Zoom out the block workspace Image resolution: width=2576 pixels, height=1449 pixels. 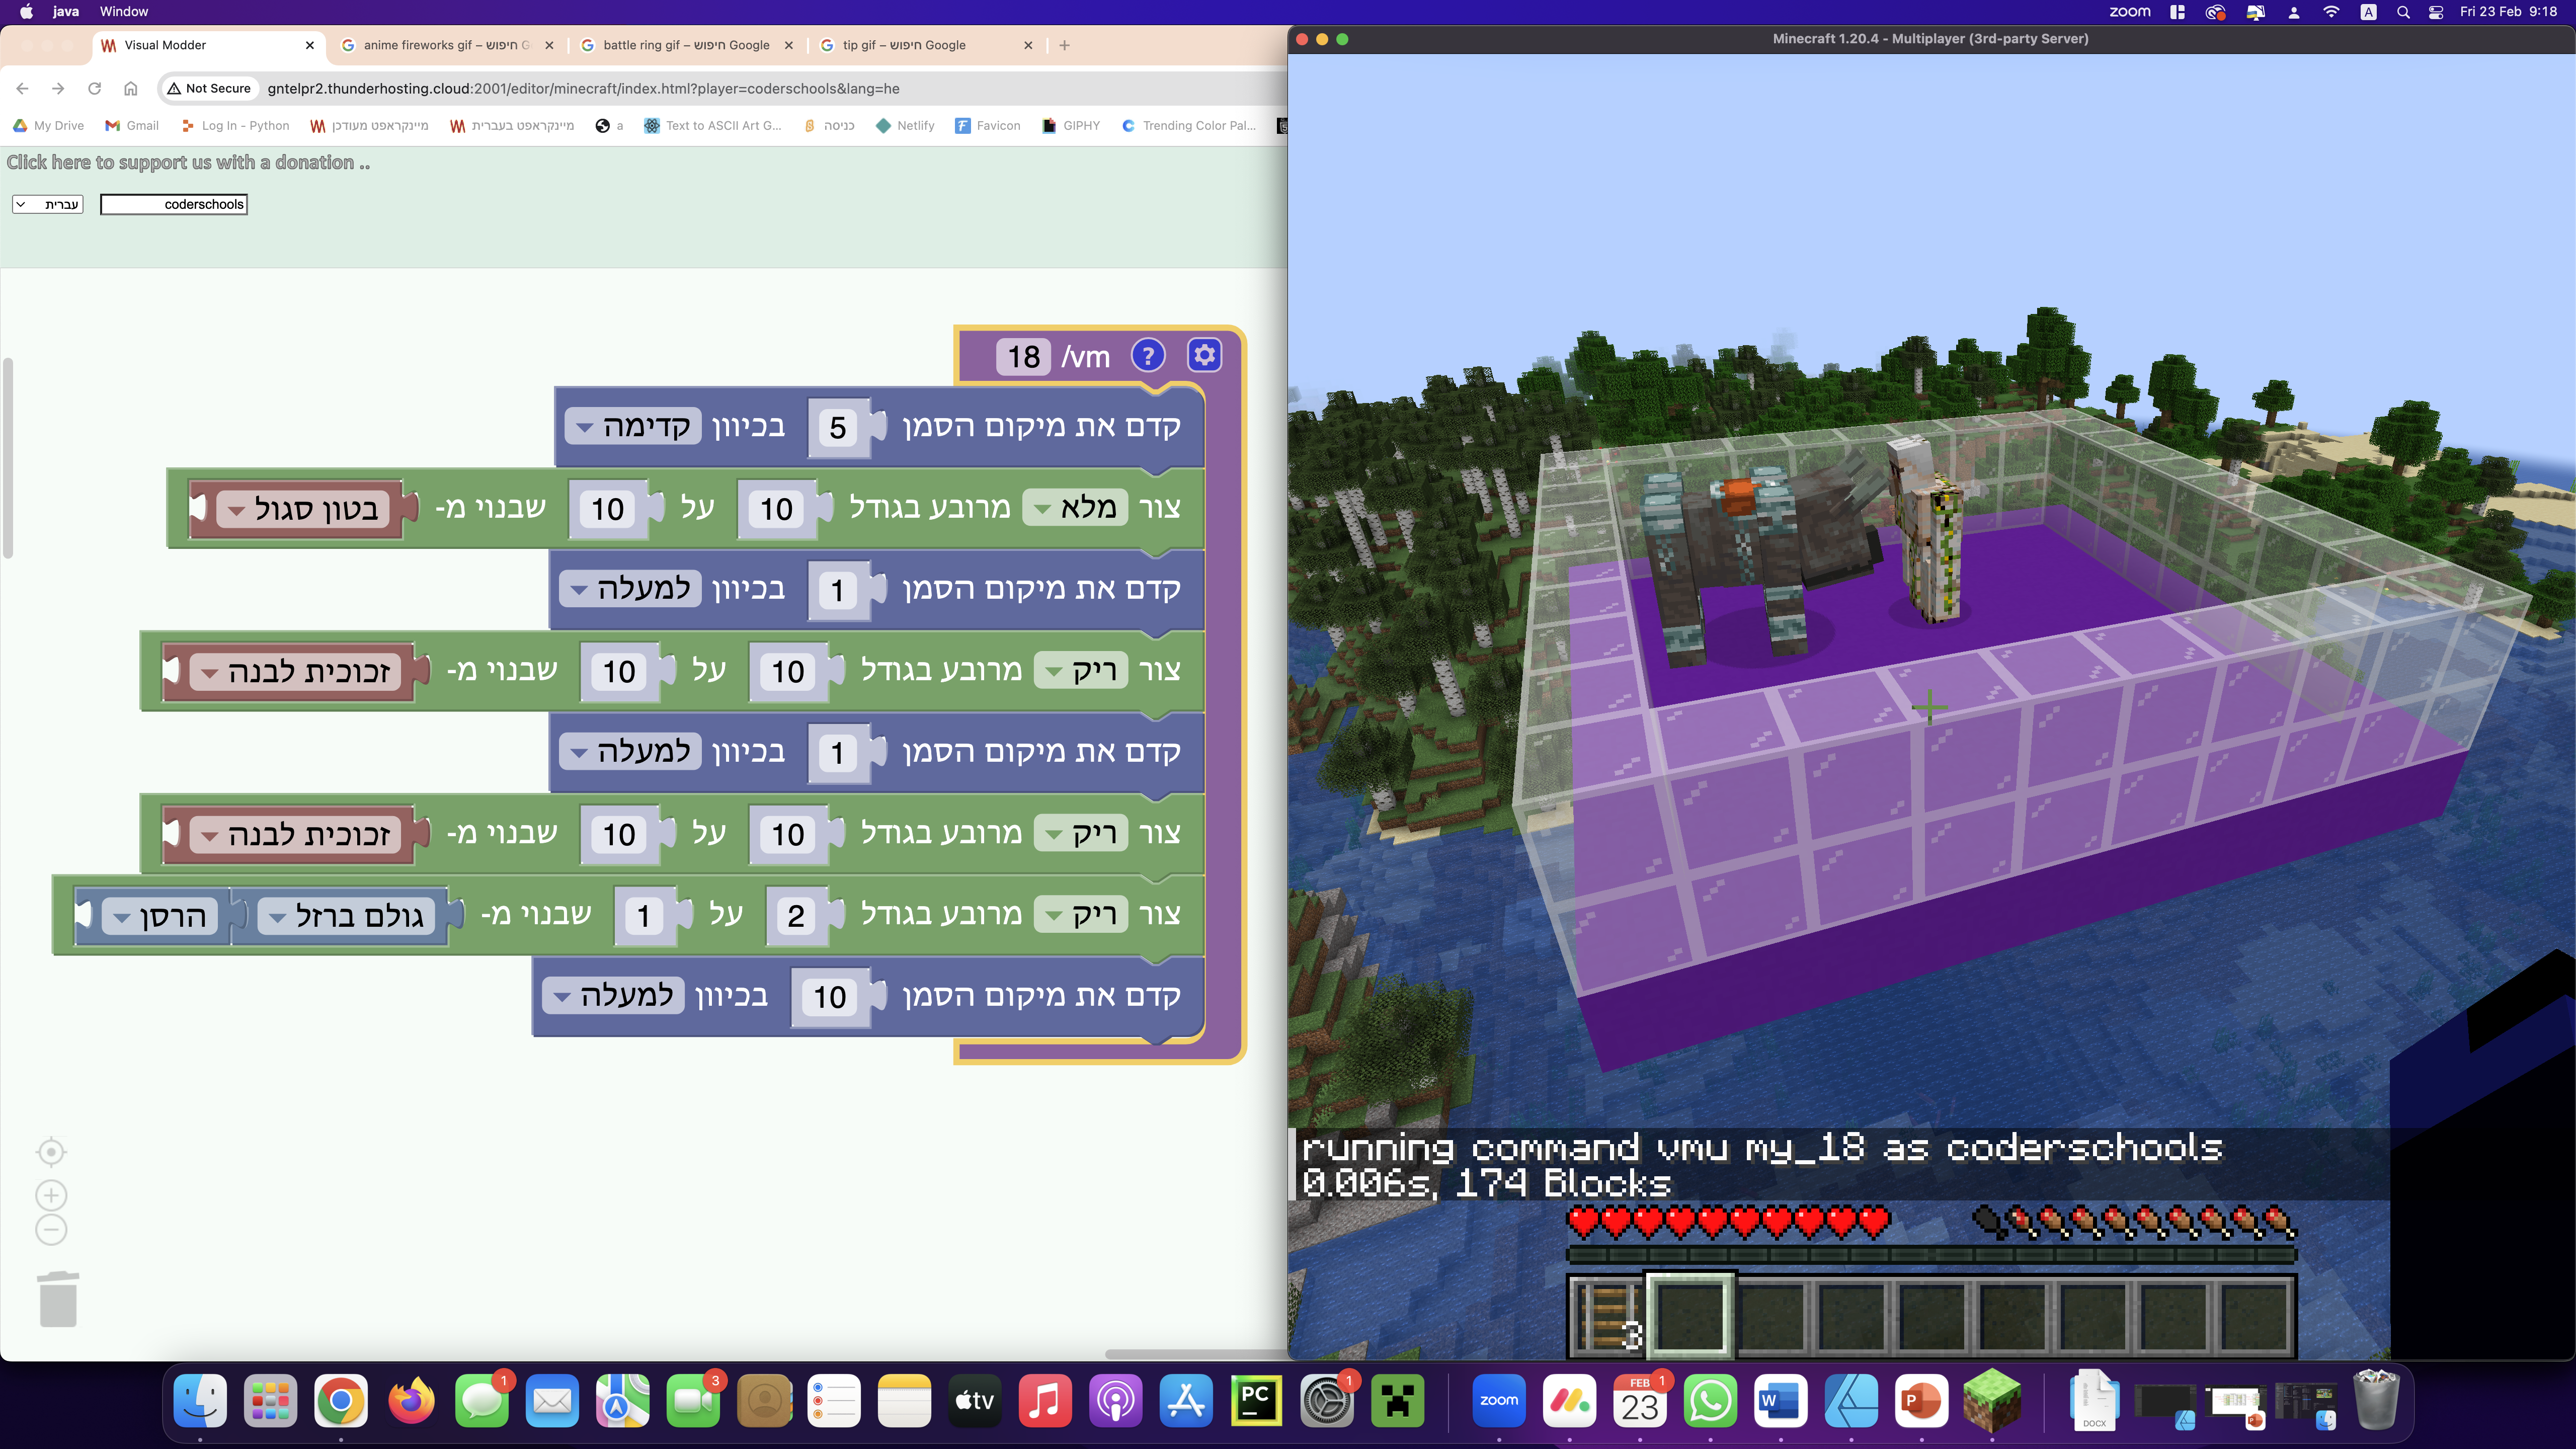pyautogui.click(x=51, y=1230)
